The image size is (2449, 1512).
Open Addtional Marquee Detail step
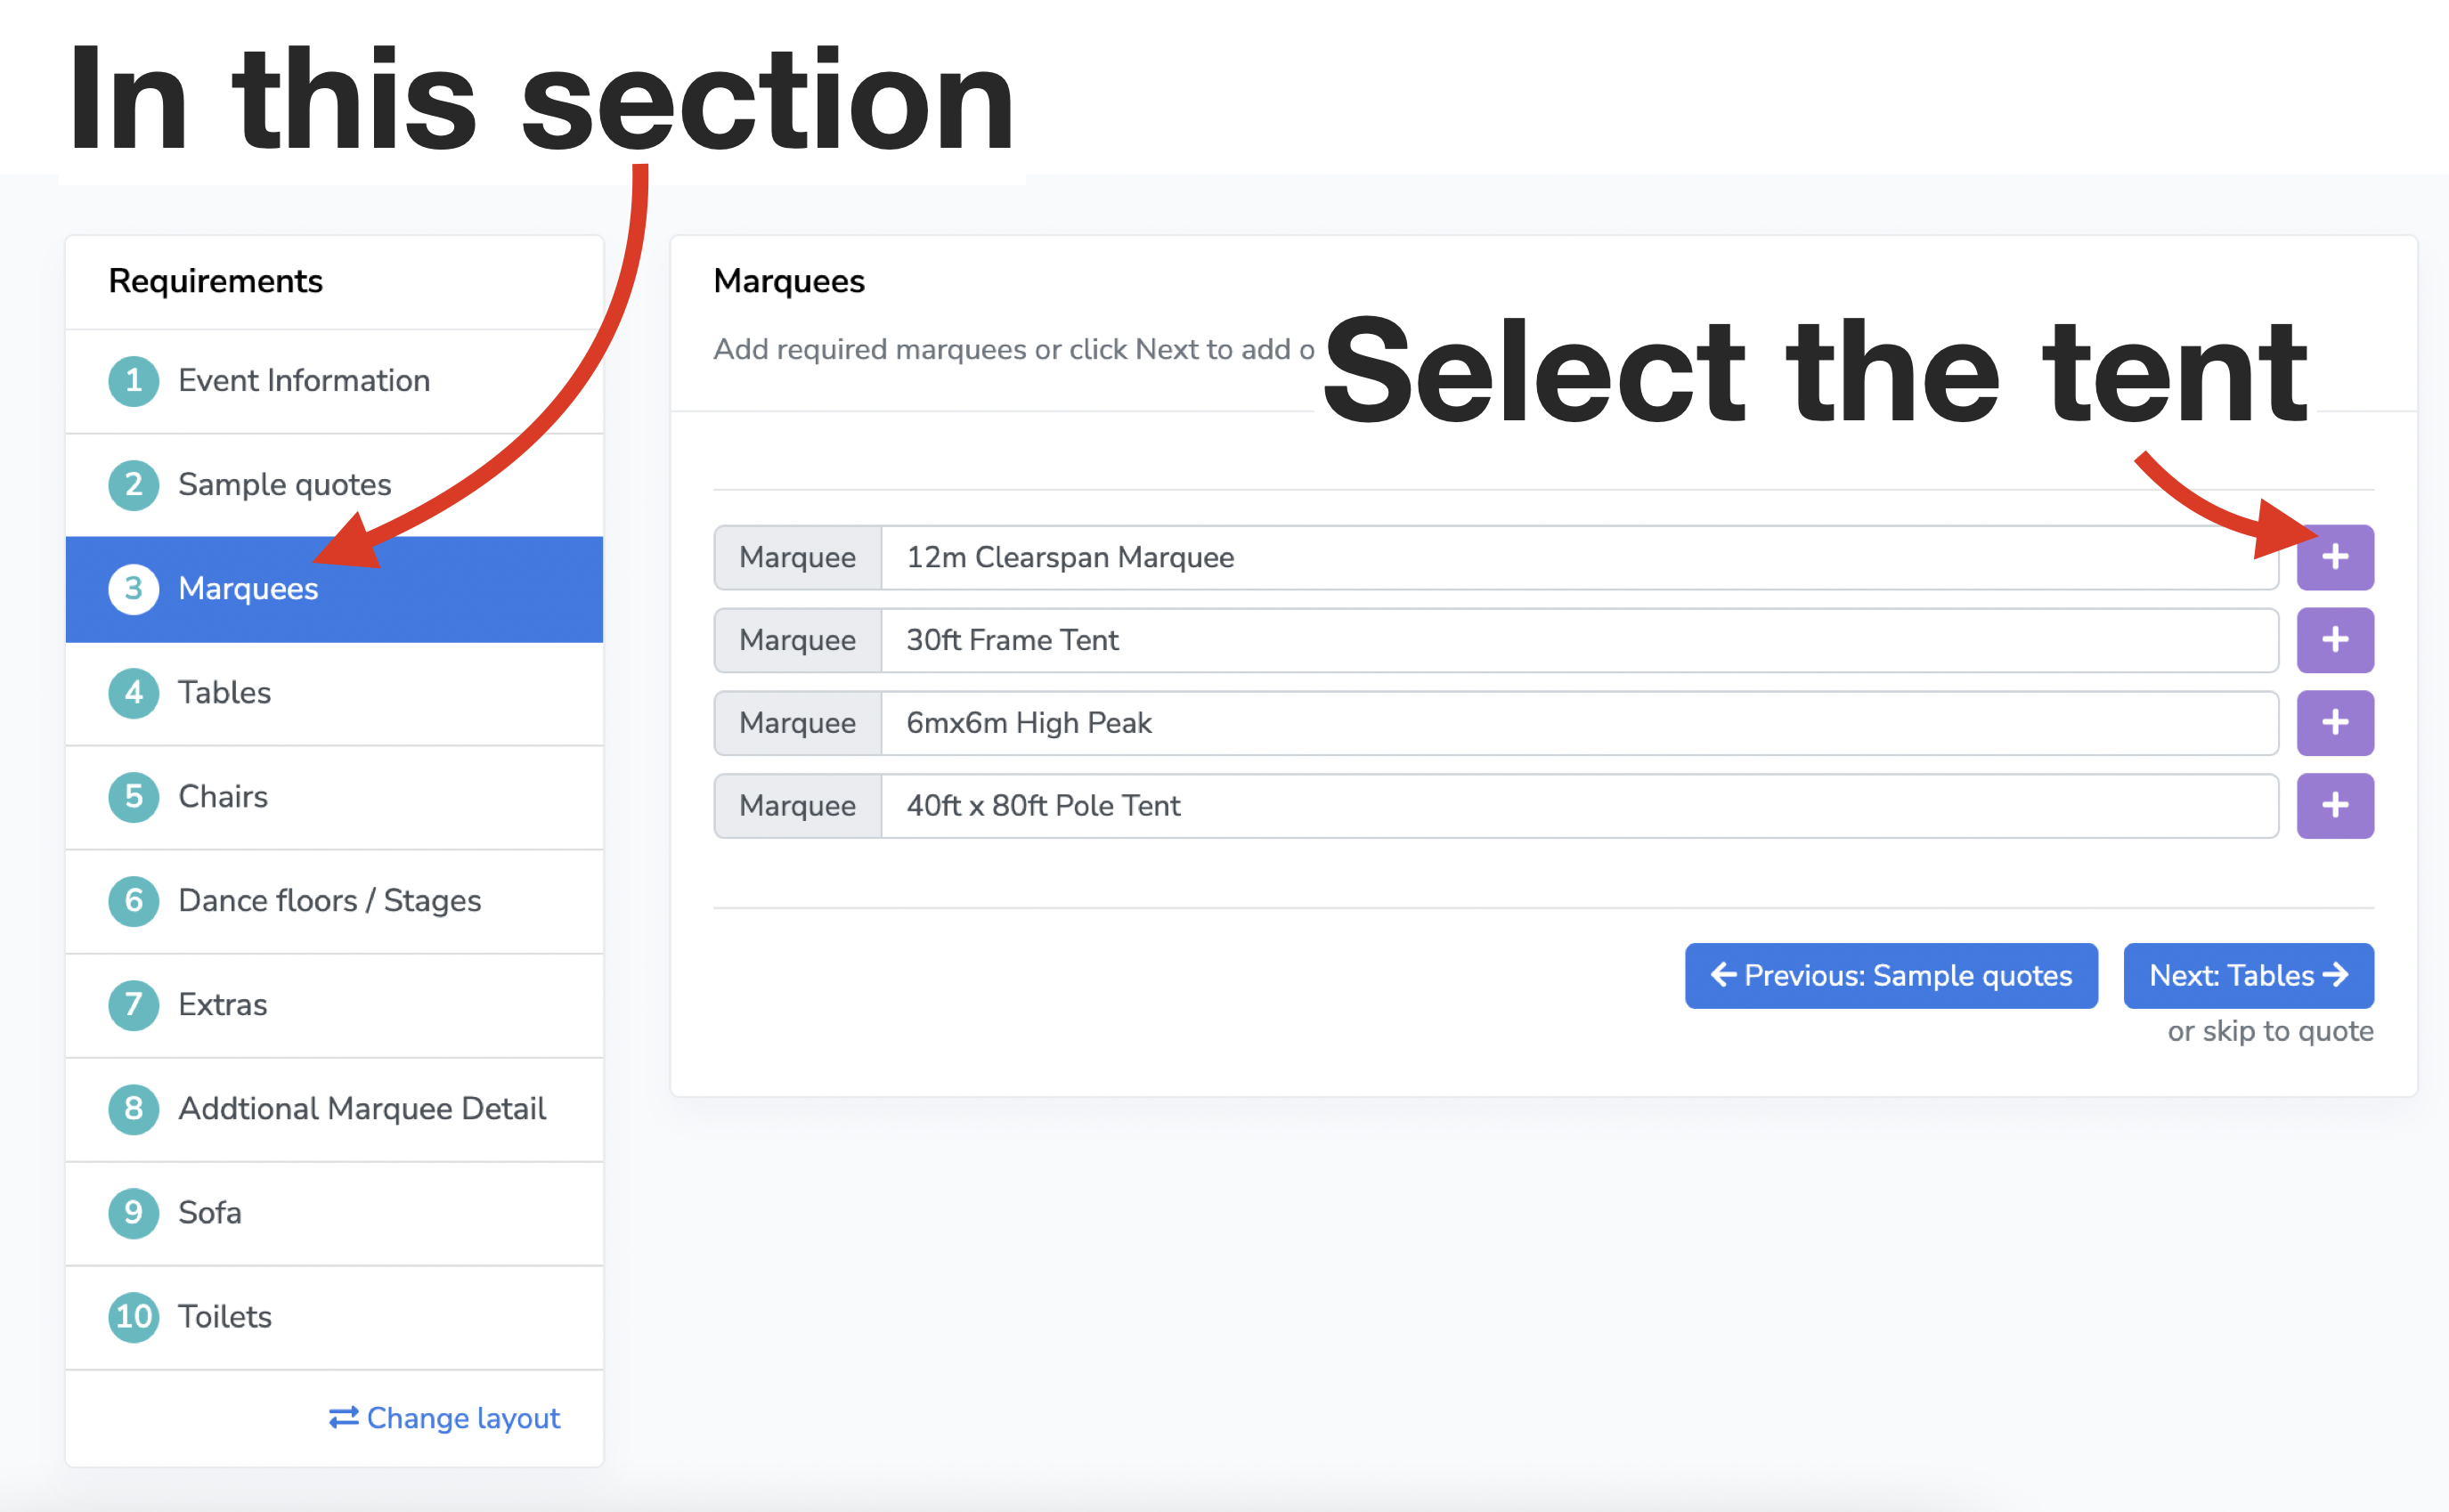(334, 1109)
